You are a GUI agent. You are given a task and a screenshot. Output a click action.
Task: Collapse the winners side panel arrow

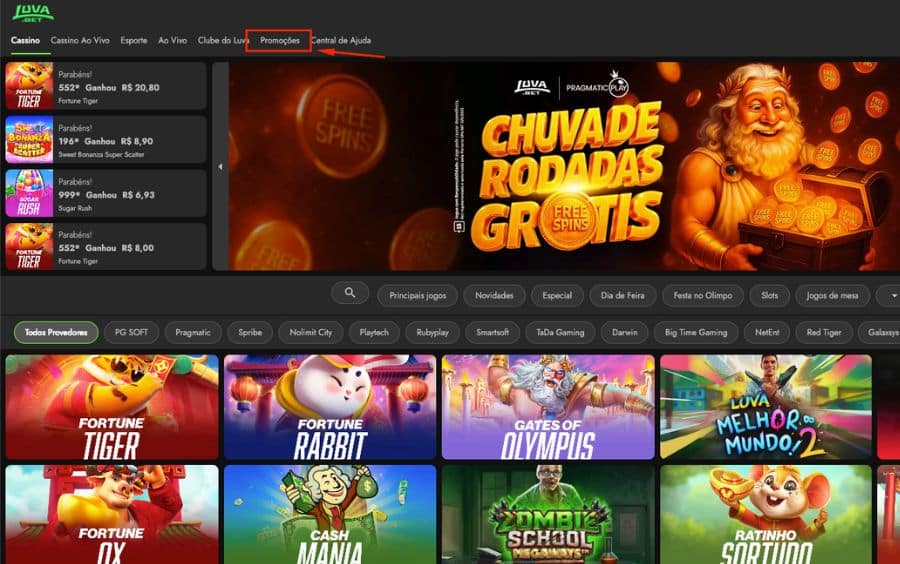(220, 166)
